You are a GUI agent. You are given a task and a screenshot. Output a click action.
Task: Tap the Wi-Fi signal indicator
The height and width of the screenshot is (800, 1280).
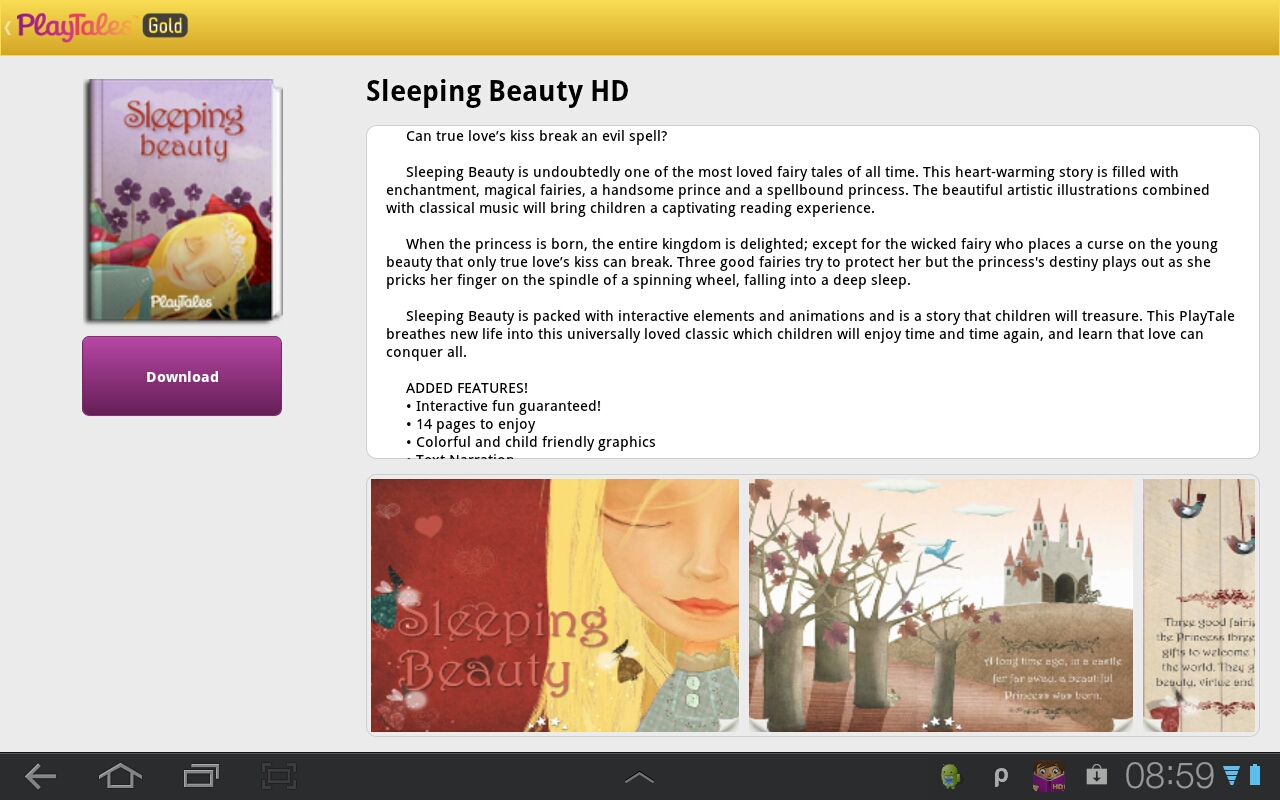tap(1232, 775)
